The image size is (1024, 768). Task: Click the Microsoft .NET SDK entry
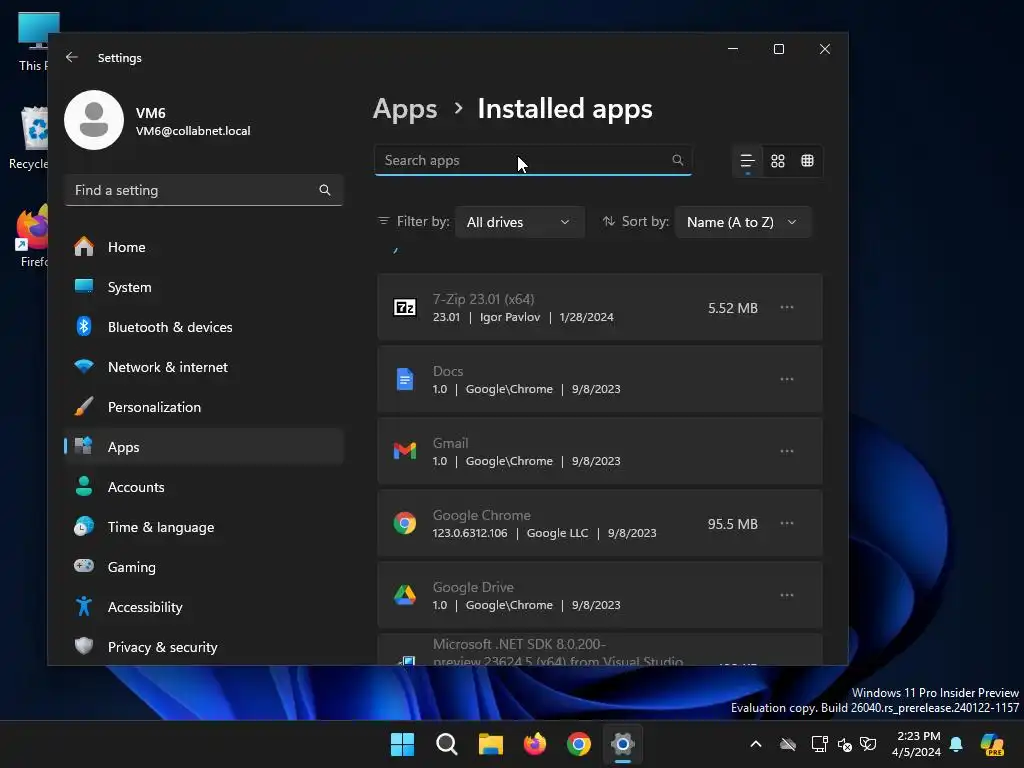(x=600, y=650)
